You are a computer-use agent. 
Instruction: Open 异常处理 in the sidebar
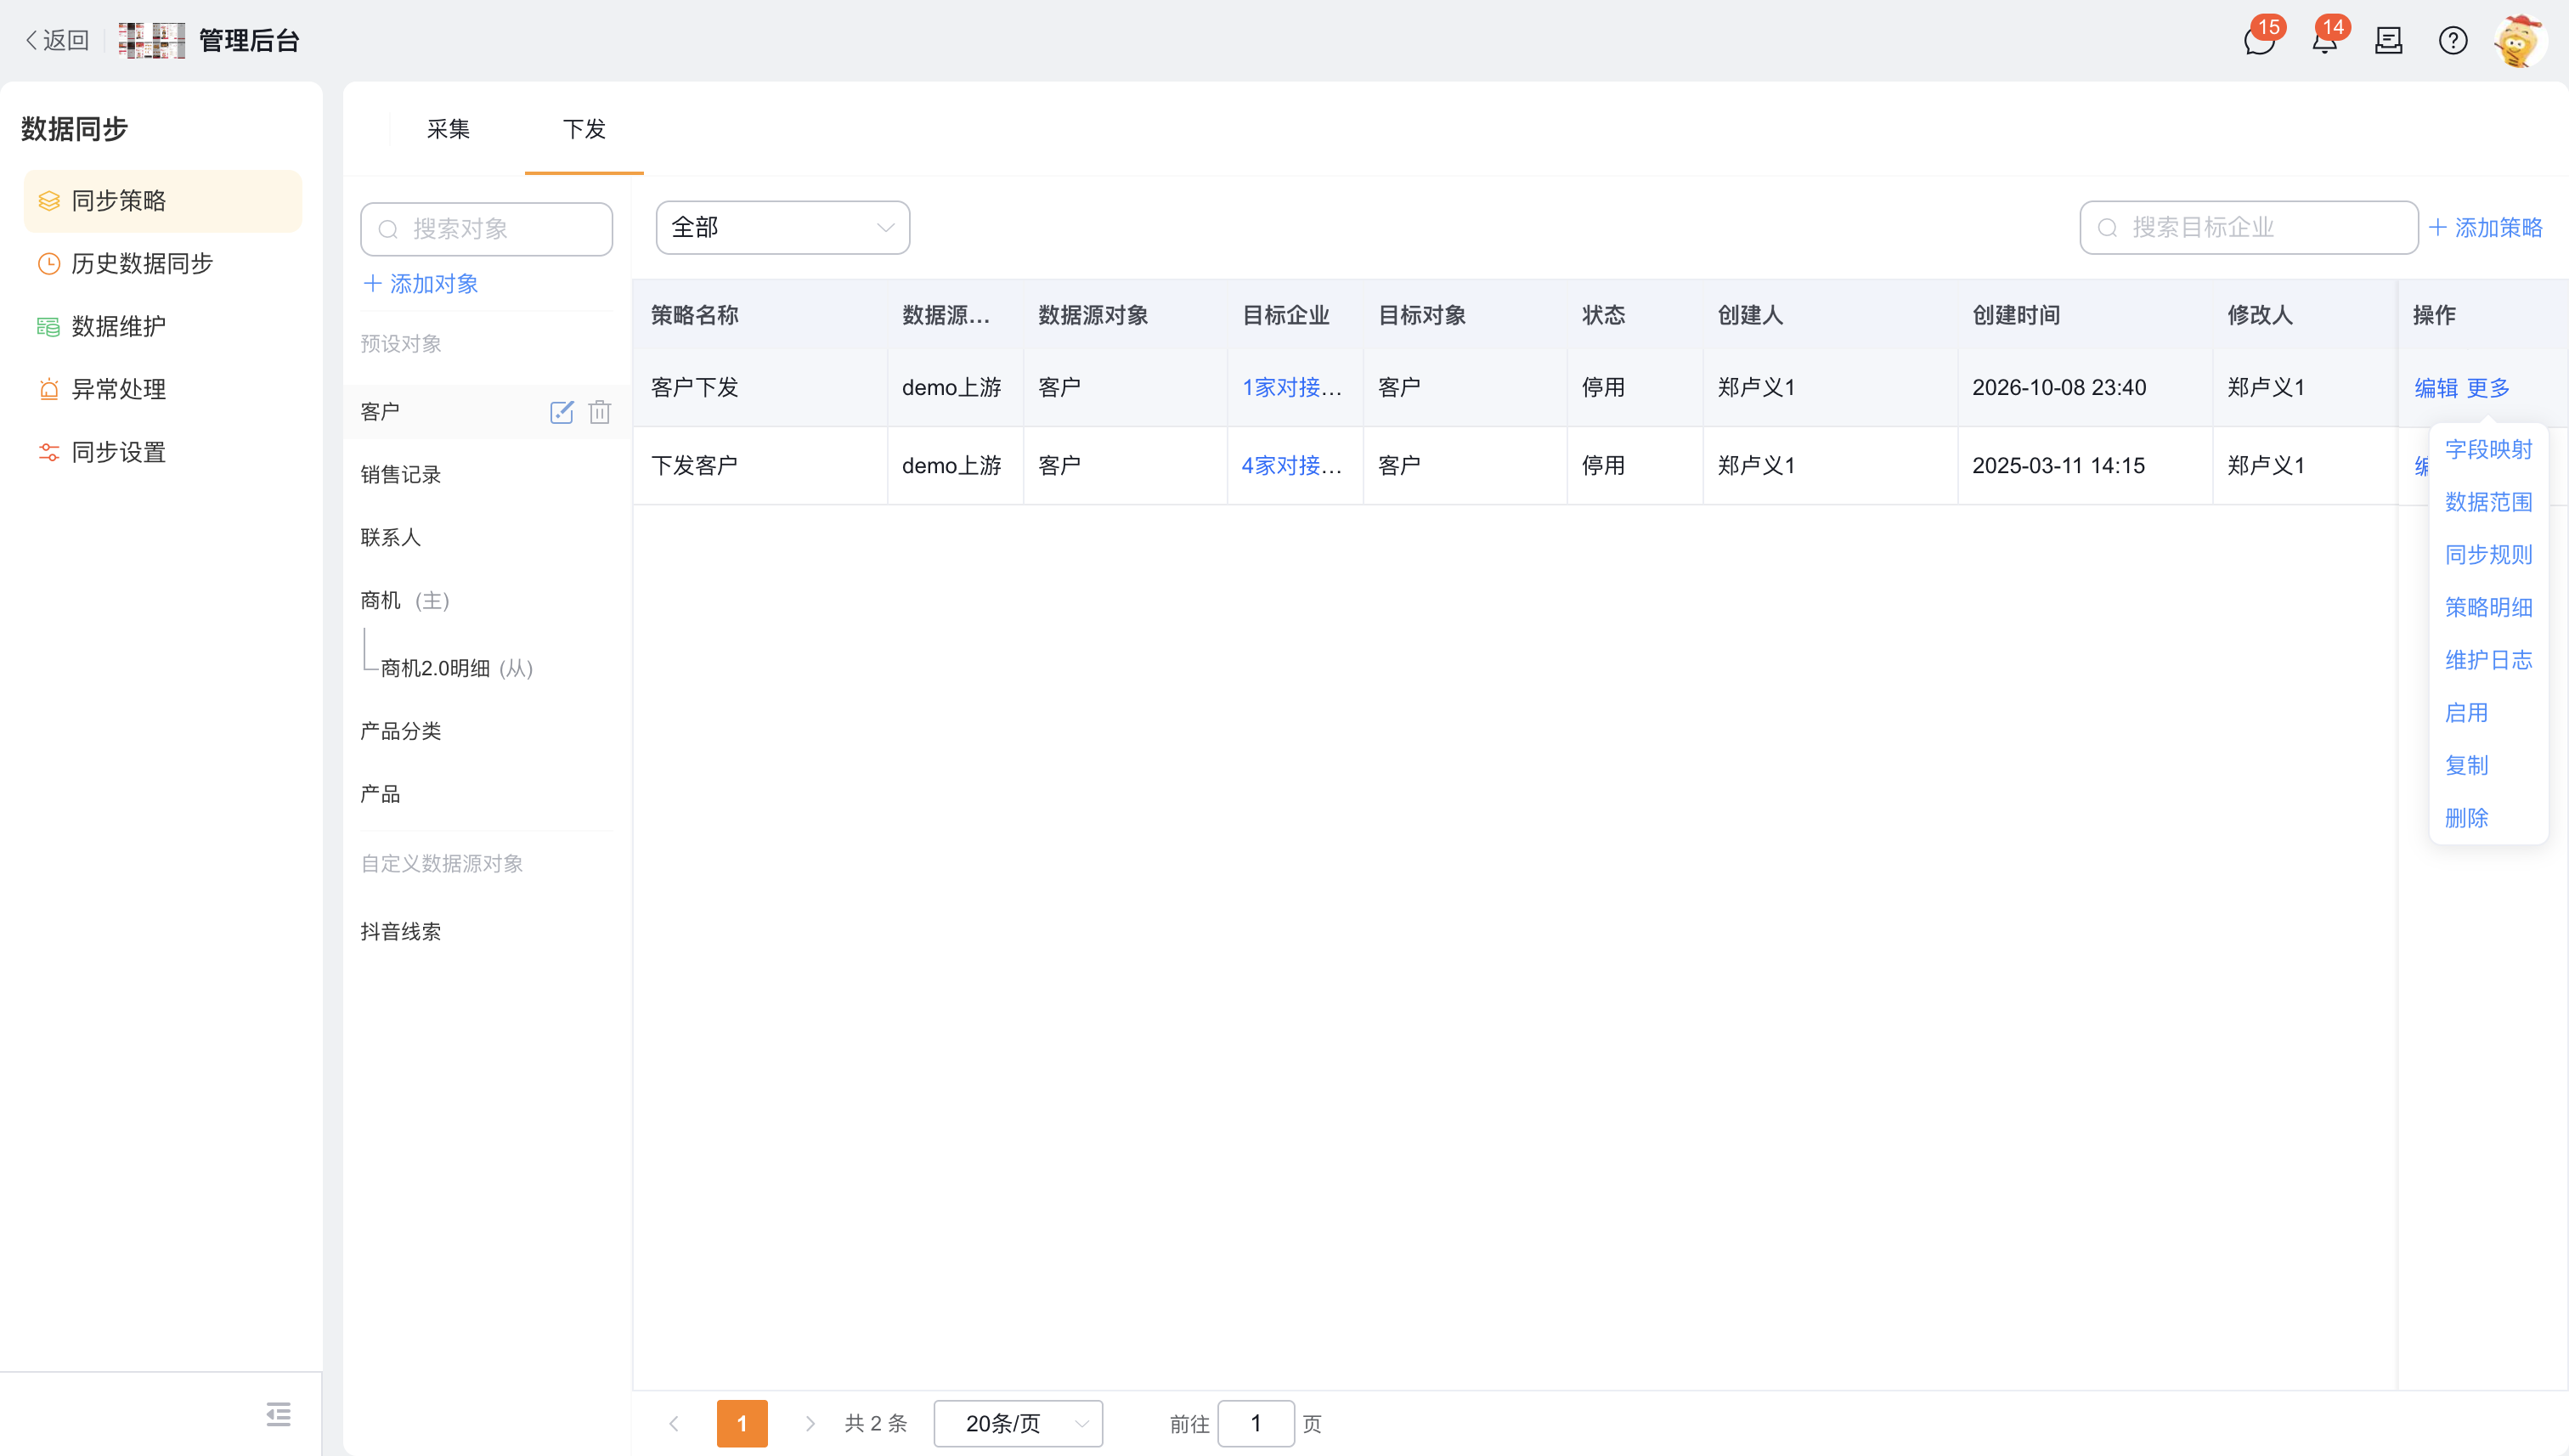tap(163, 390)
